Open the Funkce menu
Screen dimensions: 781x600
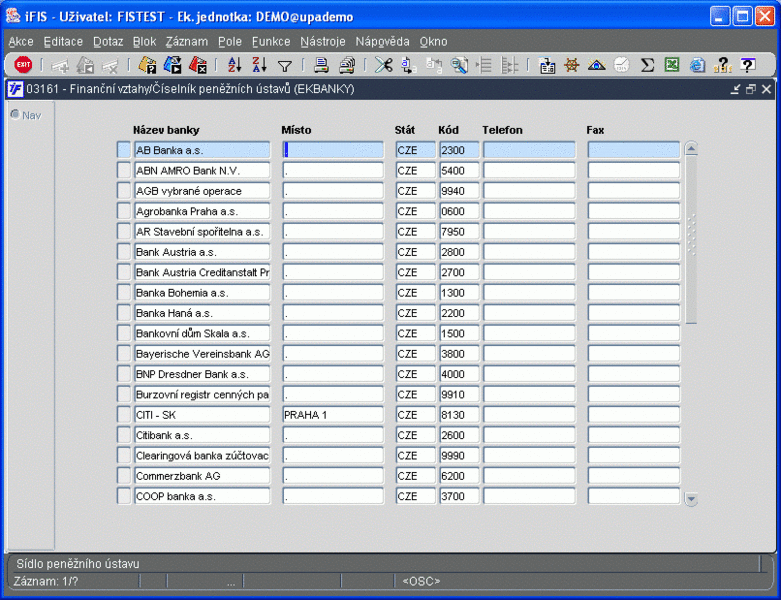click(x=271, y=42)
